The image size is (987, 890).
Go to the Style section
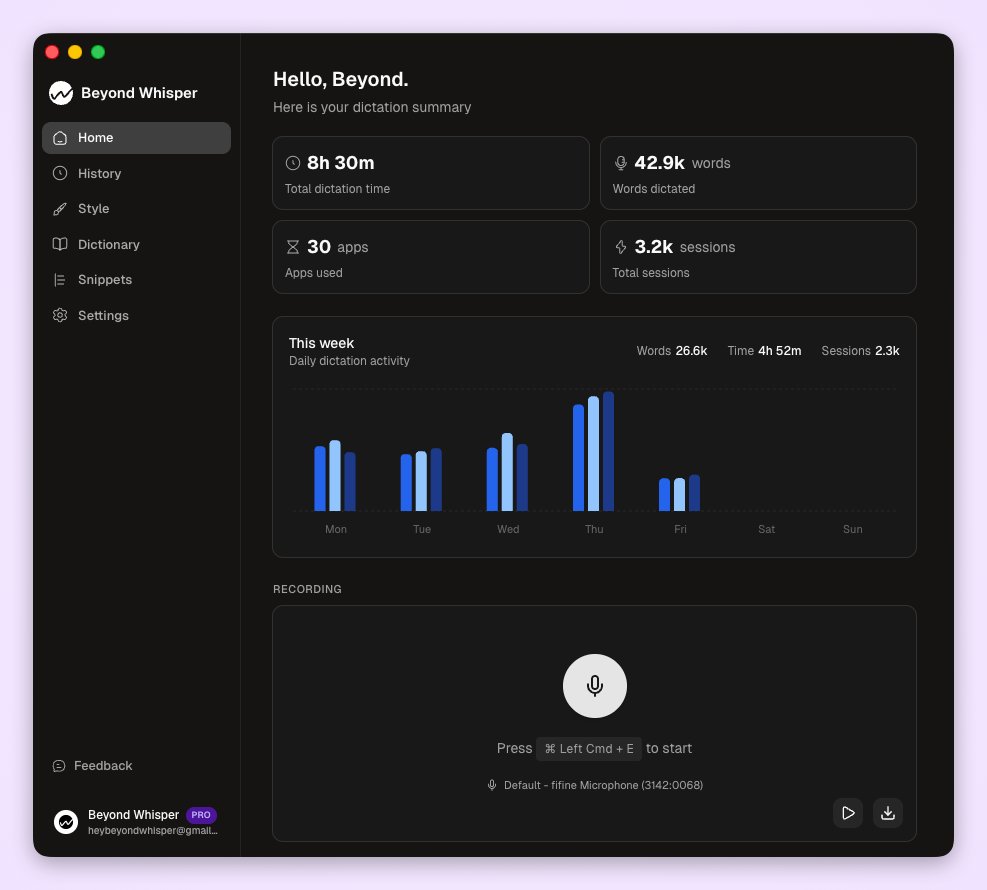pyautogui.click(x=136, y=208)
